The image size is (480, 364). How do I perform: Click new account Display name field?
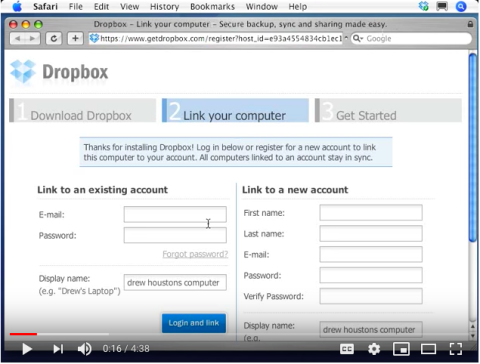371,330
